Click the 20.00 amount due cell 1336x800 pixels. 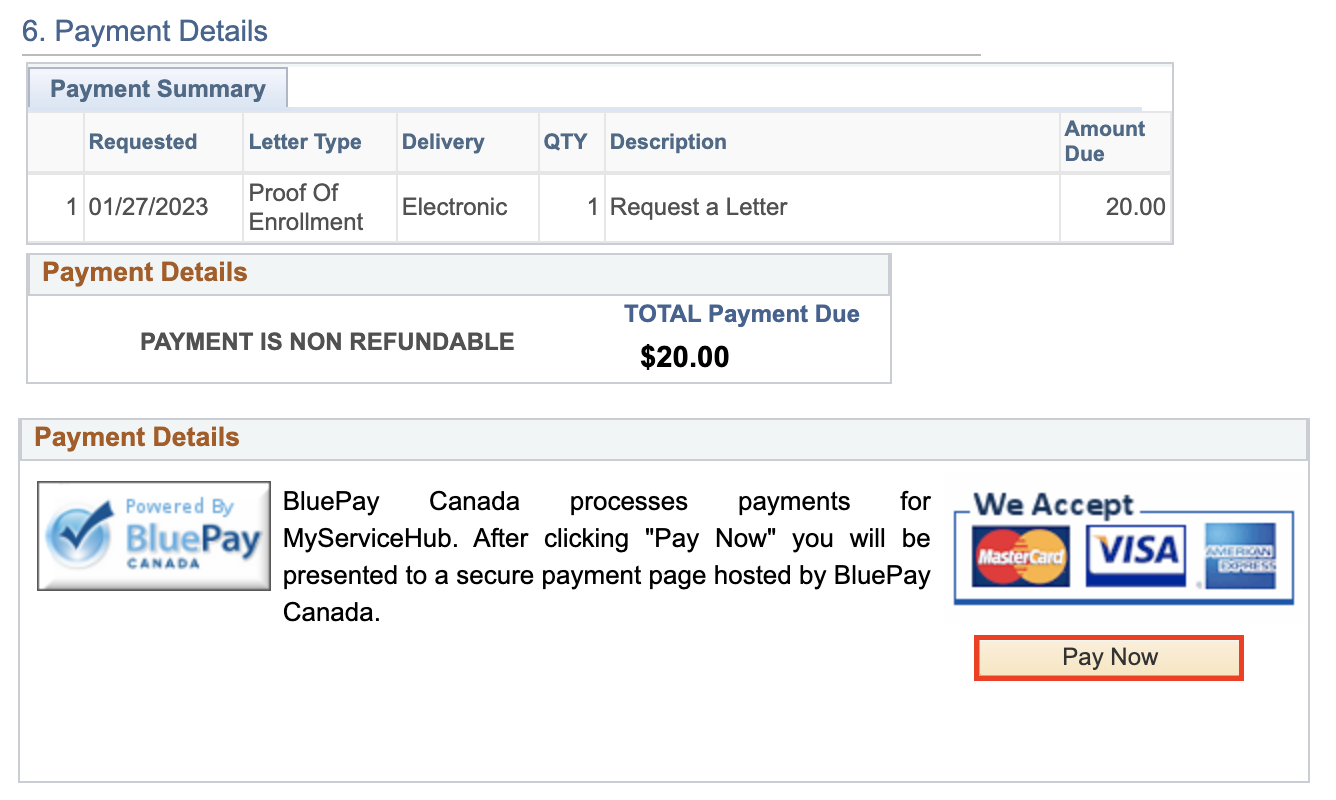tap(1135, 208)
